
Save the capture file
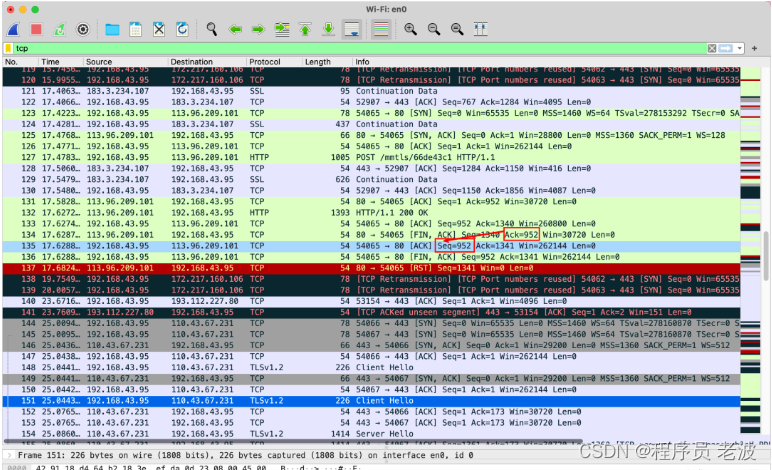pos(135,30)
